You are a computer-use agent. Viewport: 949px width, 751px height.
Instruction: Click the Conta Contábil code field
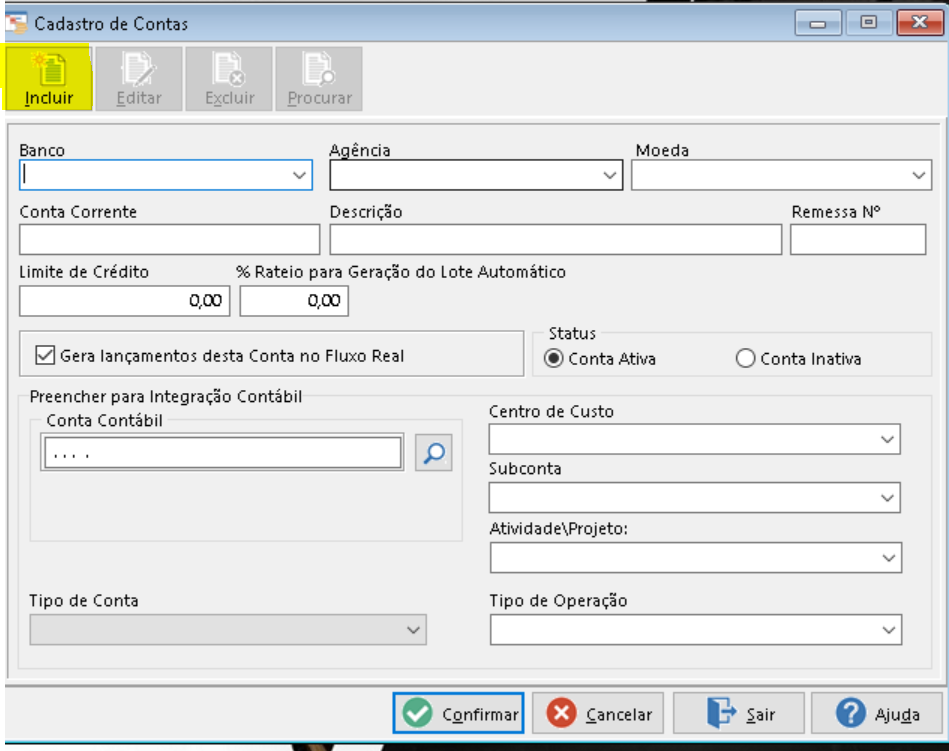(223, 452)
